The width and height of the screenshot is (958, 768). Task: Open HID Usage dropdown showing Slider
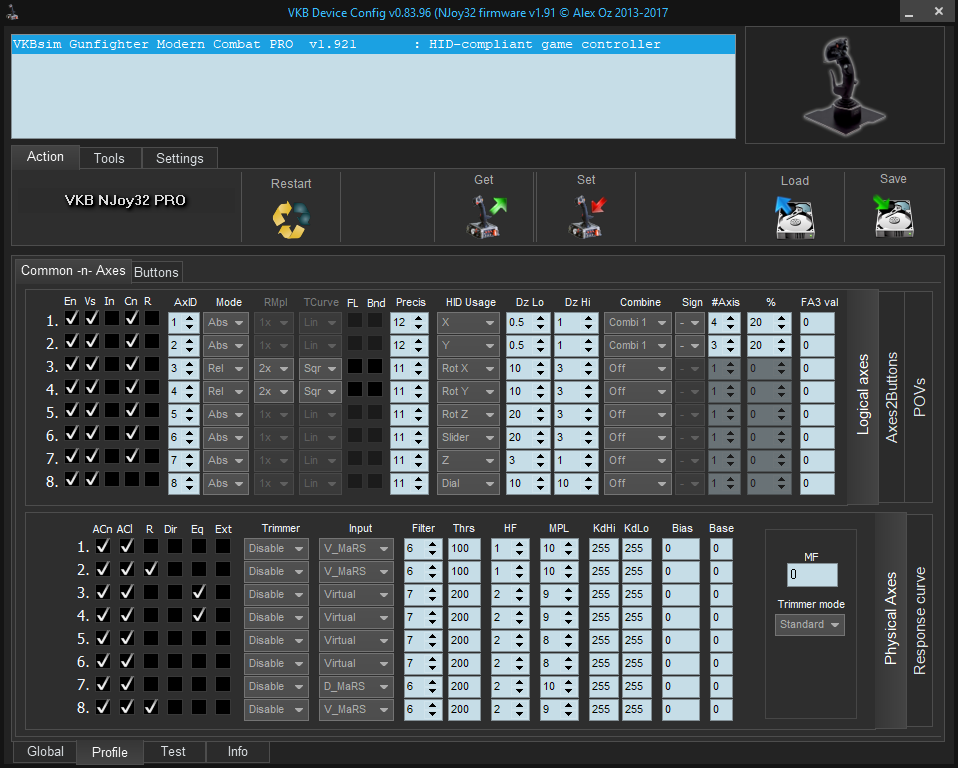pos(467,437)
